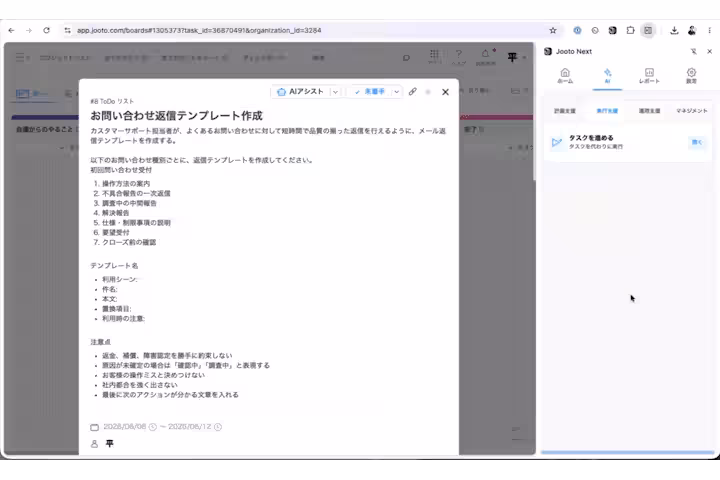
Task: Click 開く on the タスクを進める card
Action: (697, 142)
